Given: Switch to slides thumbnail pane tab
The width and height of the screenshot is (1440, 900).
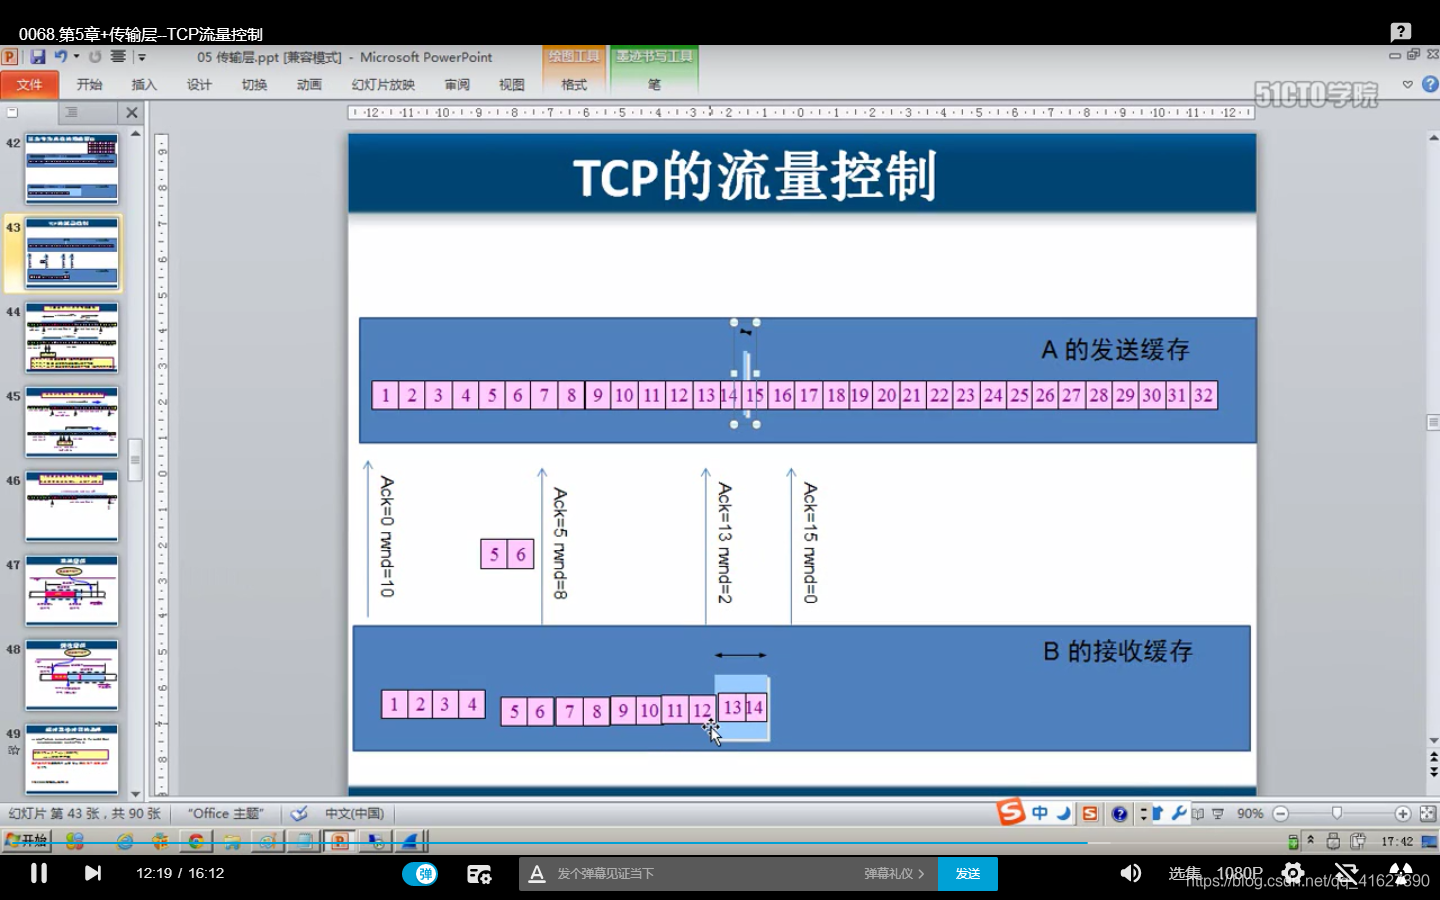Looking at the screenshot, I should point(13,113).
